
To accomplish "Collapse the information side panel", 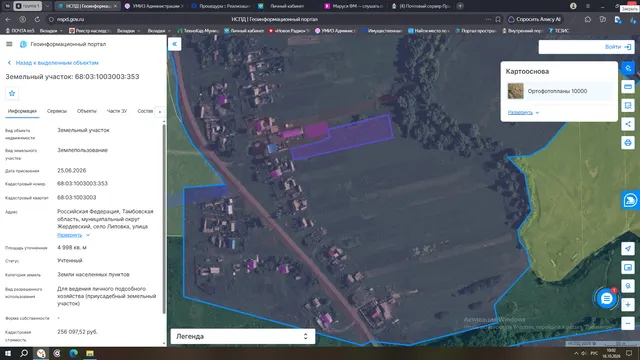I will [x=174, y=44].
